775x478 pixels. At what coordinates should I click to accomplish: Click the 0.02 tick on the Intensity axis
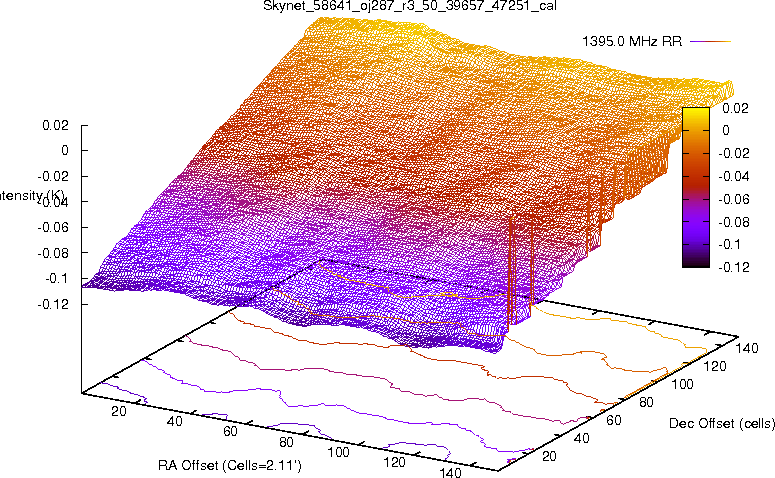pos(55,125)
